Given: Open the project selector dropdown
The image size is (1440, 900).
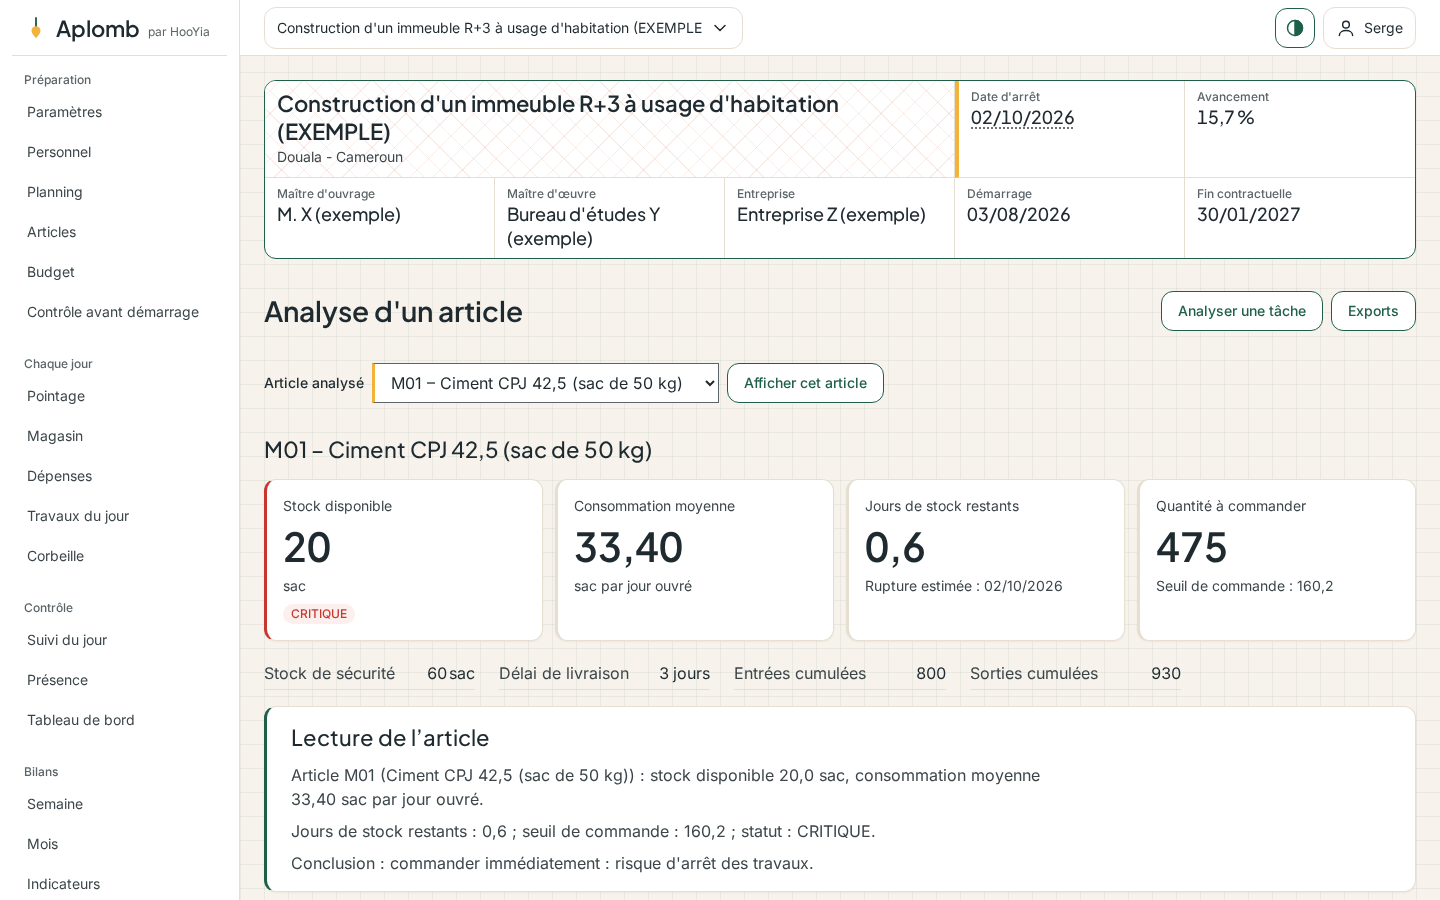Looking at the screenshot, I should (503, 28).
